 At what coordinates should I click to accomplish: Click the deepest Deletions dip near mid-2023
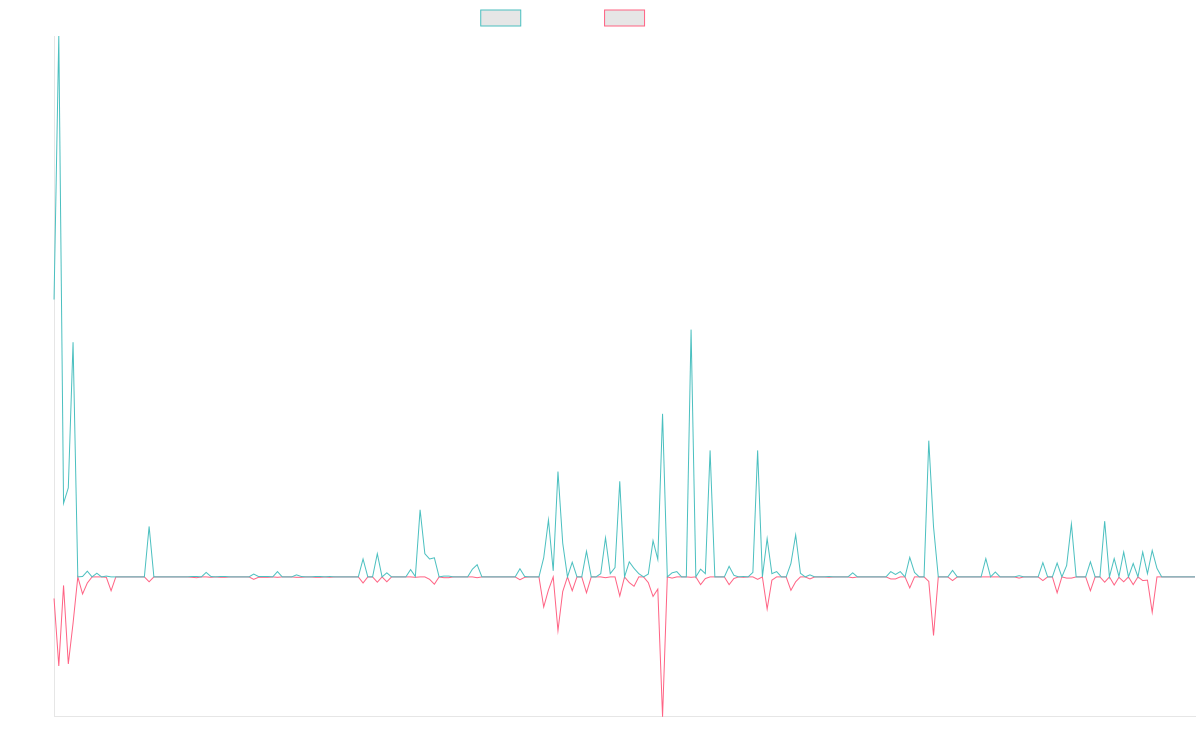(x=663, y=714)
